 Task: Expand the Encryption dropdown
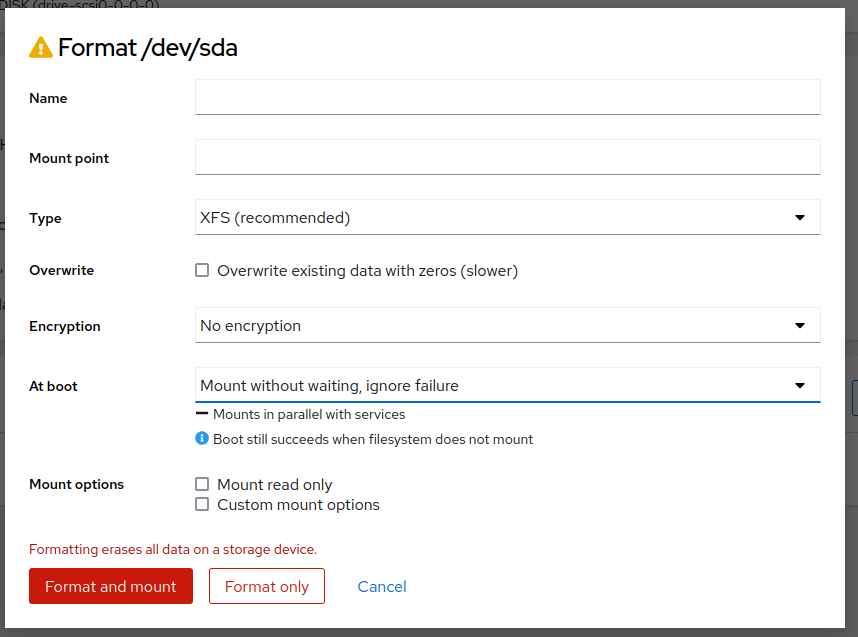(507, 326)
